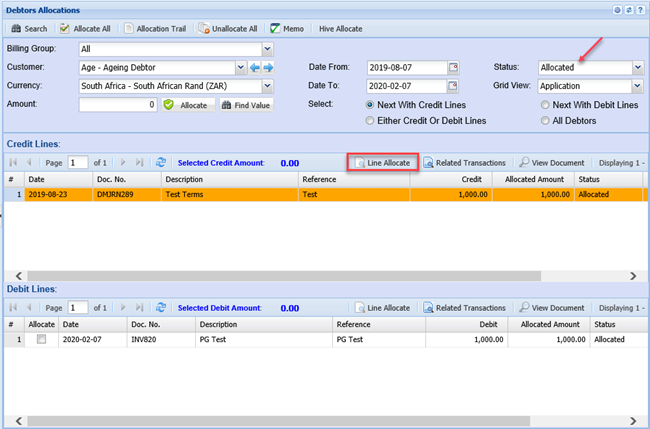The height and width of the screenshot is (429, 650).
Task: Click the Date To calendar icon
Action: click(x=453, y=86)
